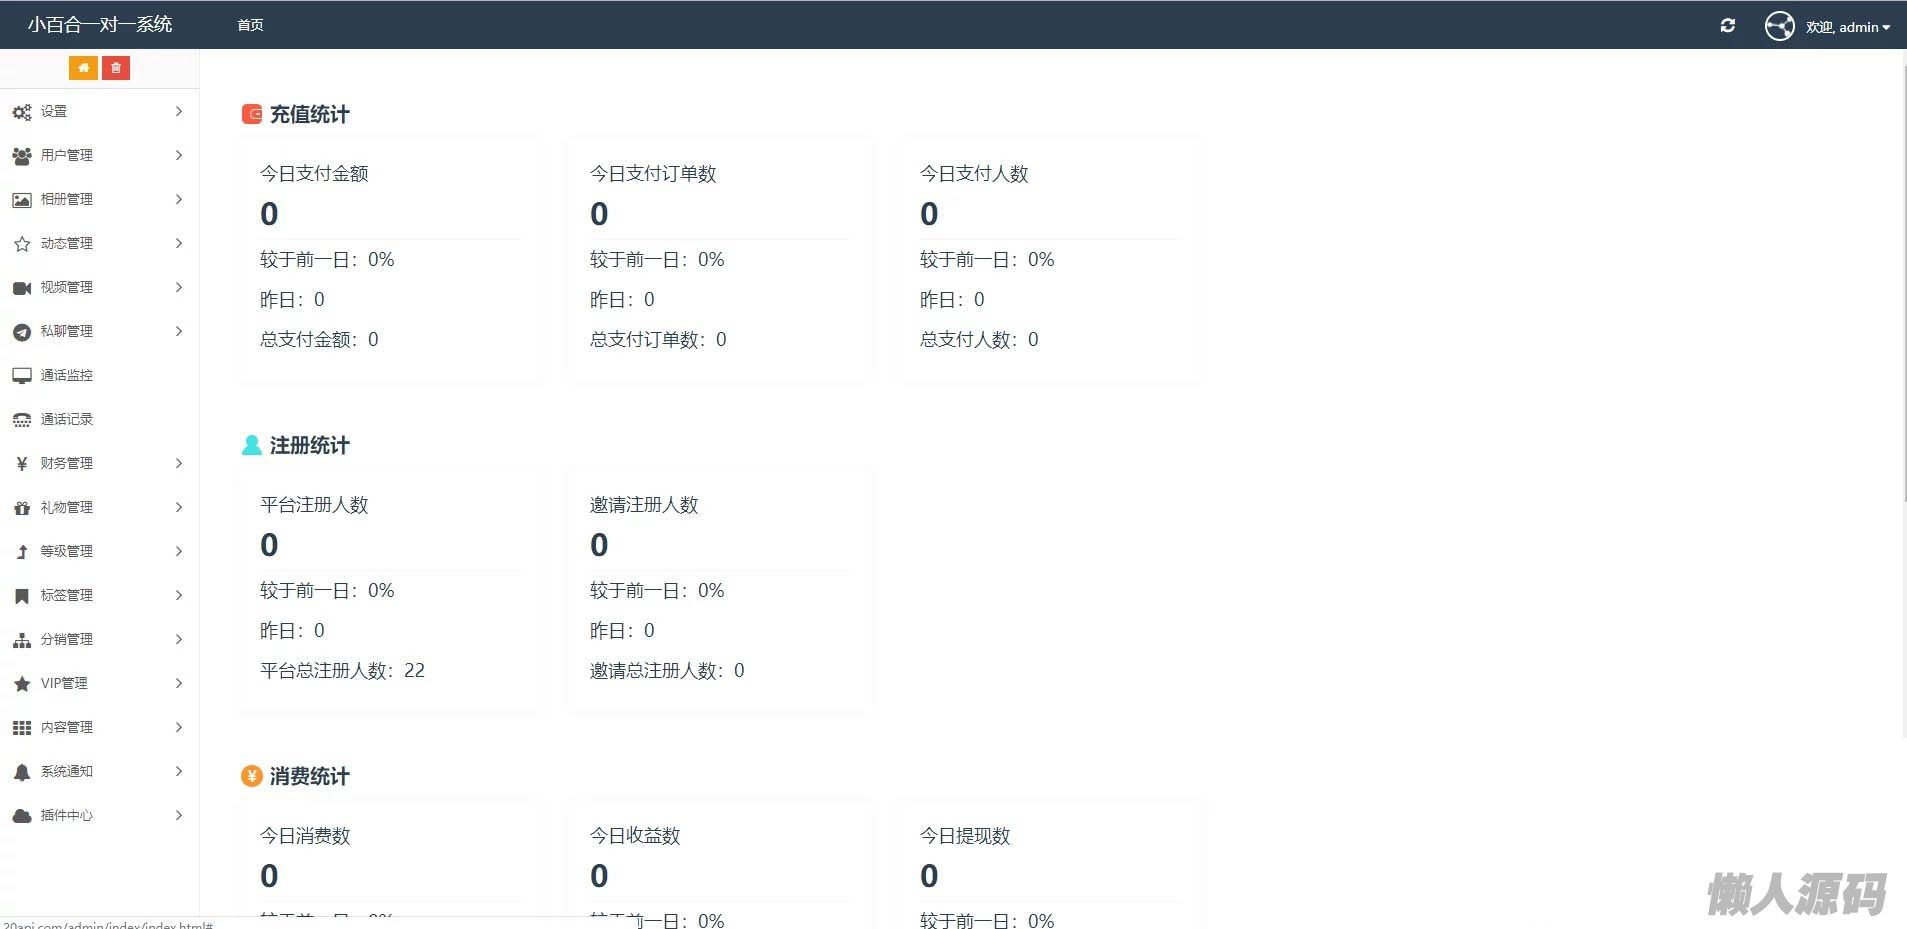
Task: Open the 通话记录 menu item
Action: [99, 419]
